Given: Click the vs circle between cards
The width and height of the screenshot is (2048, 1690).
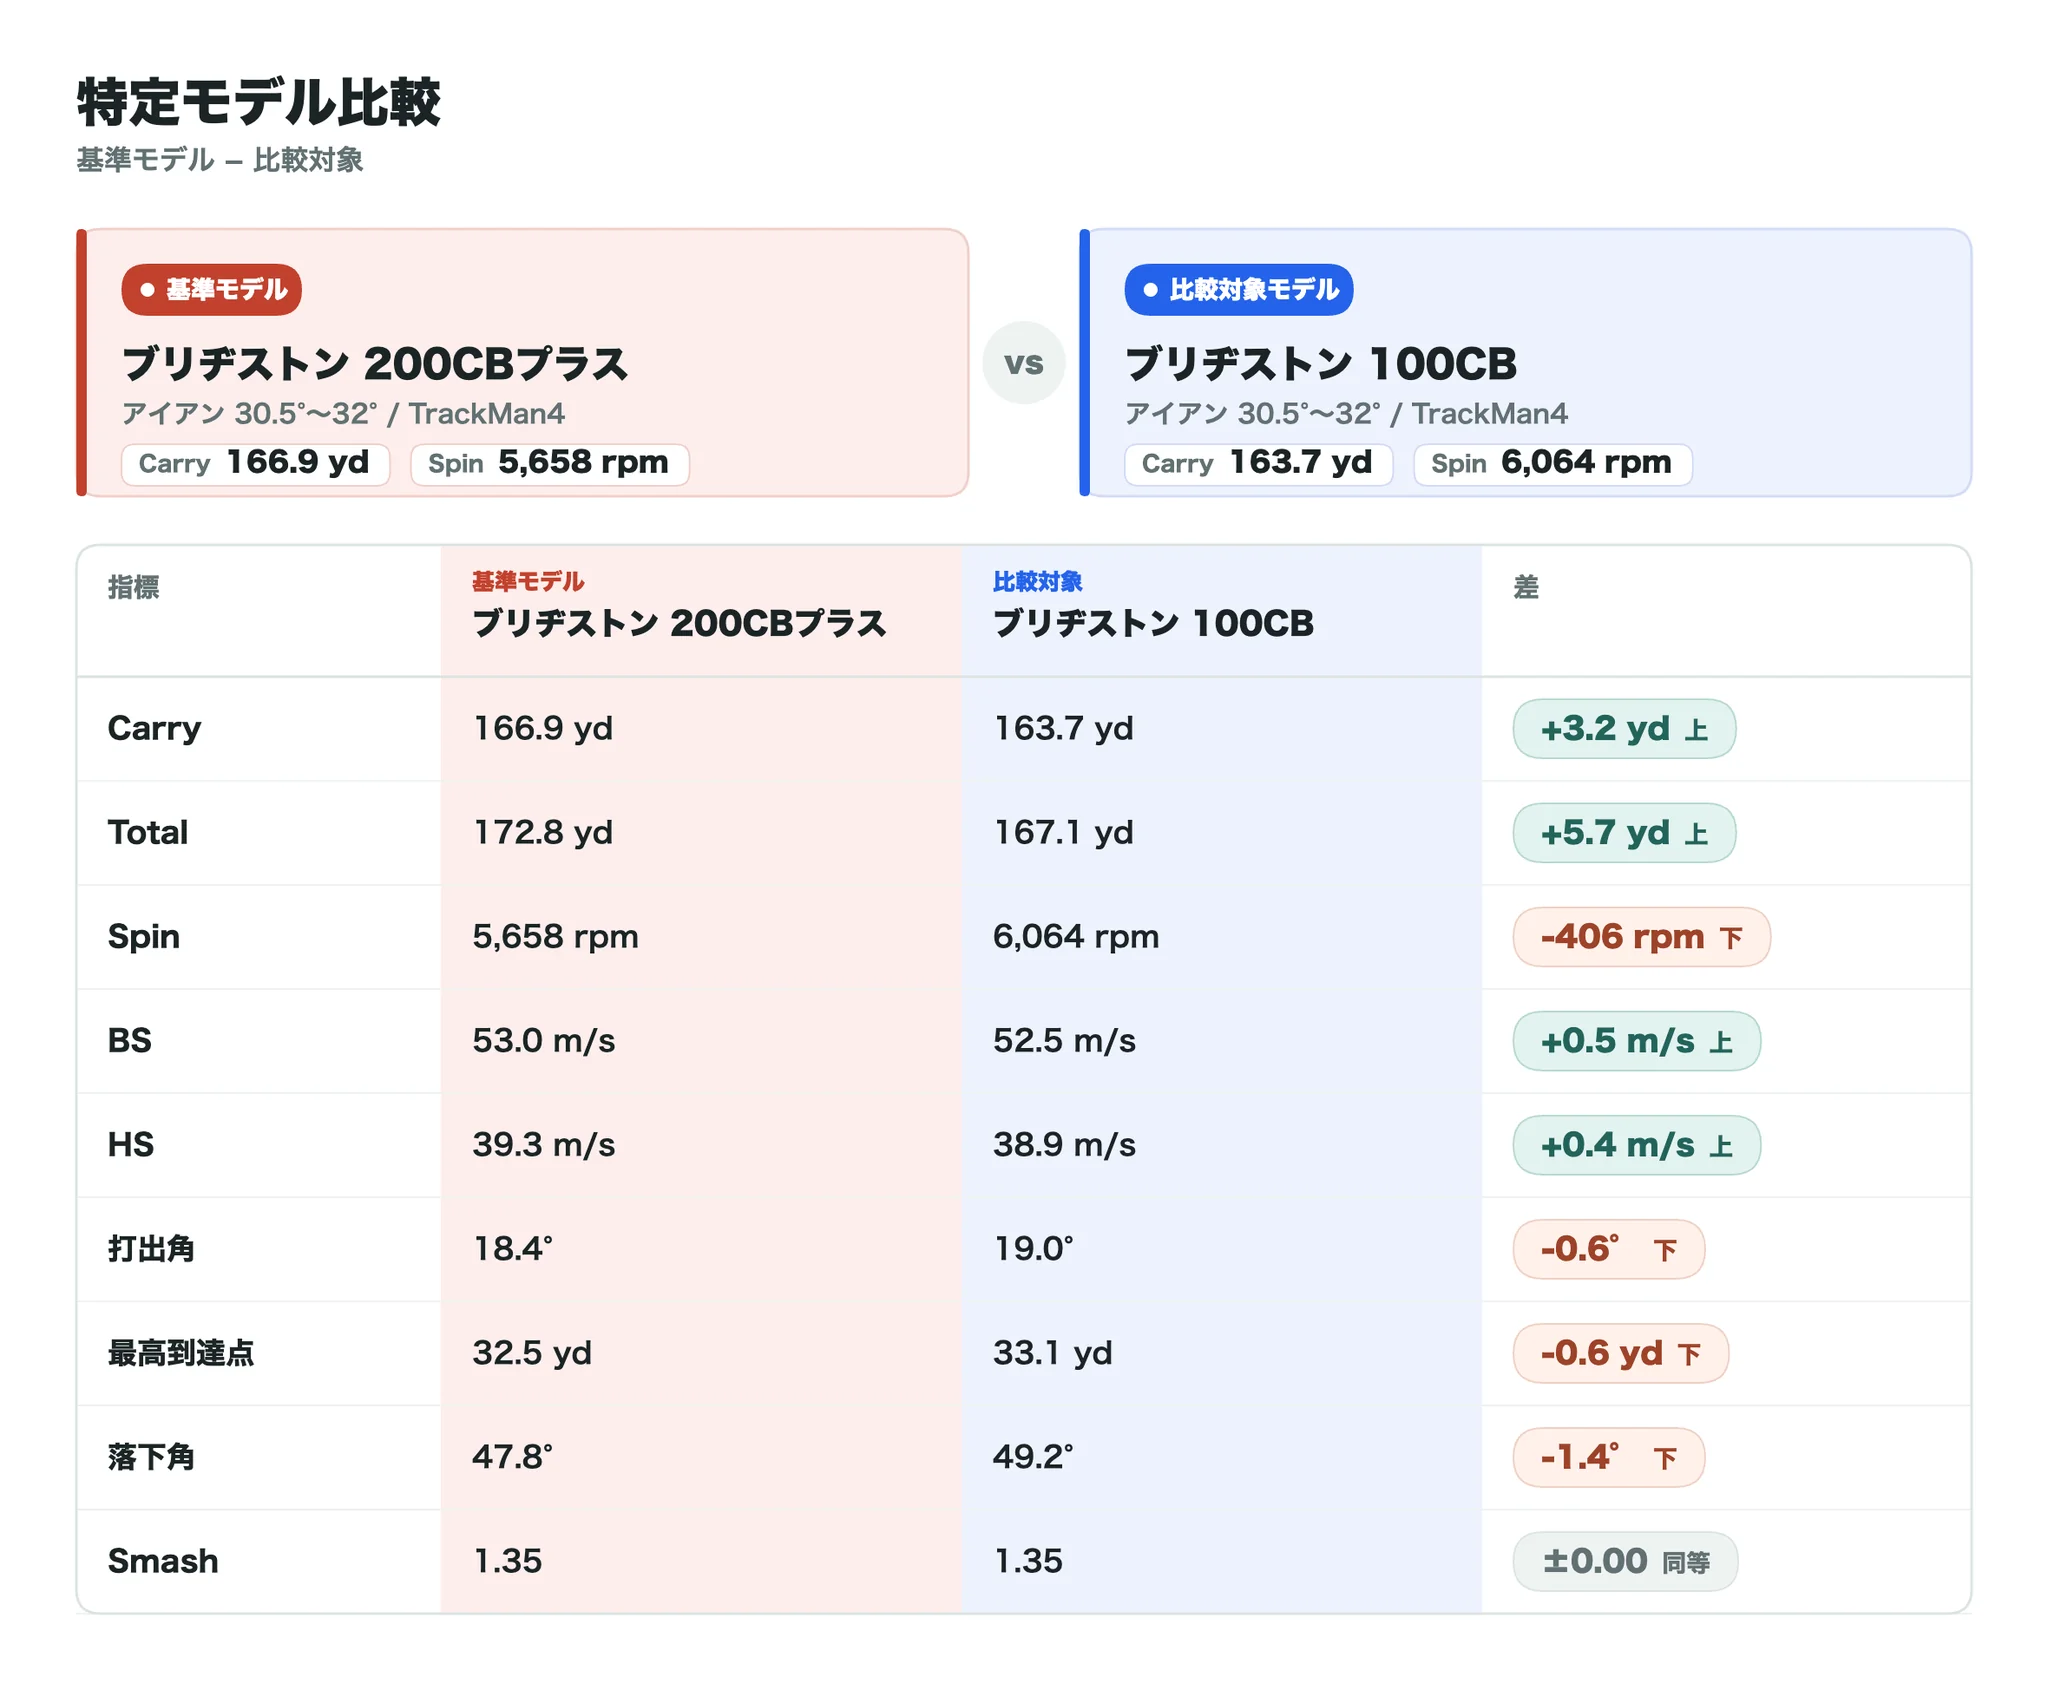Looking at the screenshot, I should click(1023, 363).
